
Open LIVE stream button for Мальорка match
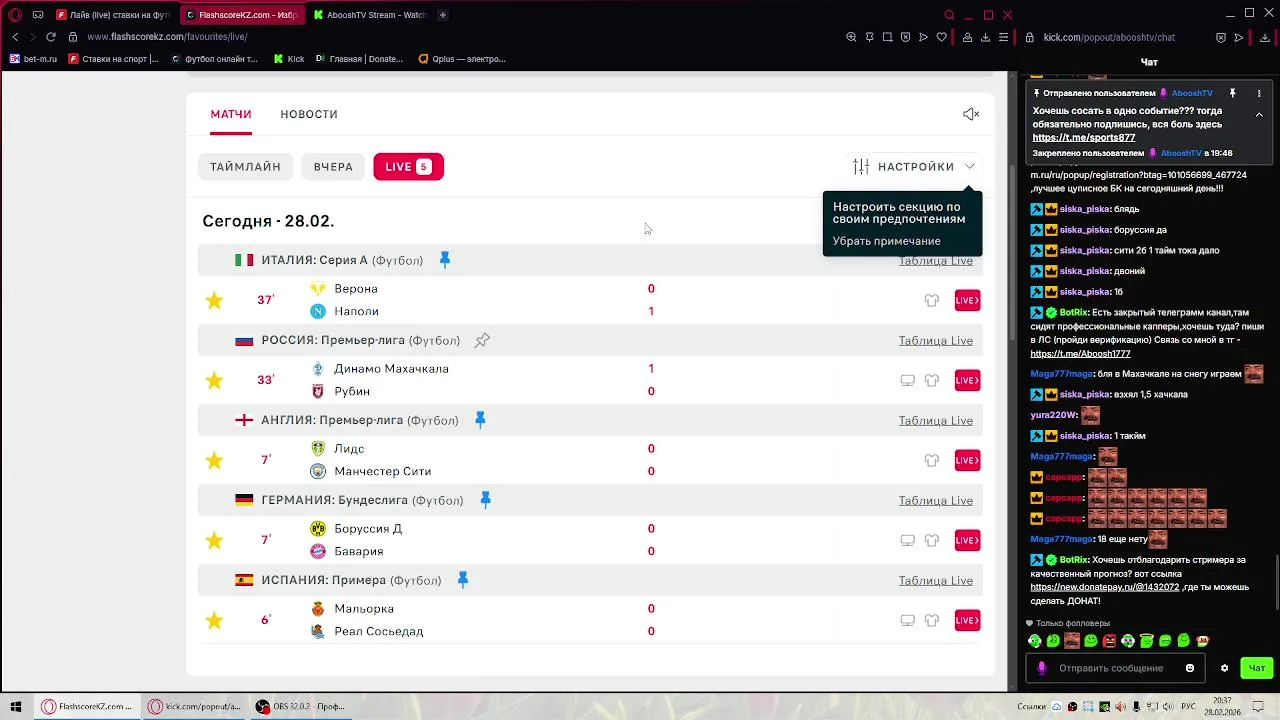[967, 620]
